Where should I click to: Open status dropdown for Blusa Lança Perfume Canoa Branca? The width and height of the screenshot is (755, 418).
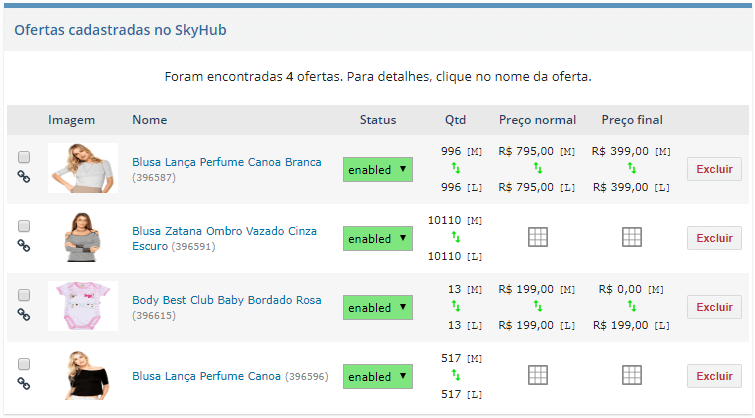[x=378, y=170]
